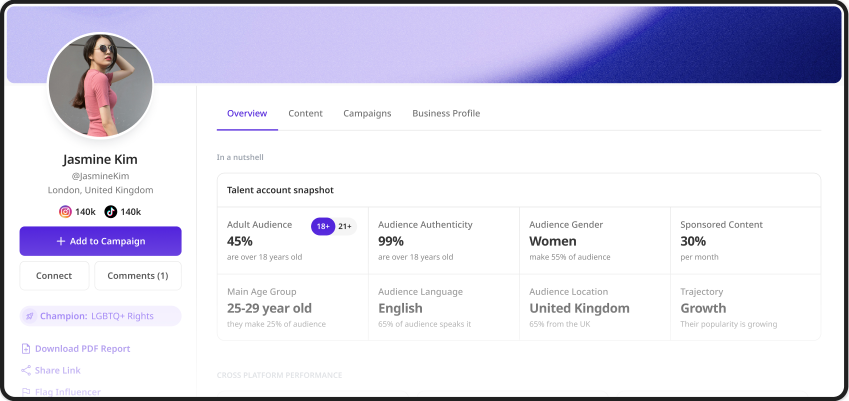This screenshot has height=401, width=849.
Task: Toggle adult audience to 18+
Action: 323,227
